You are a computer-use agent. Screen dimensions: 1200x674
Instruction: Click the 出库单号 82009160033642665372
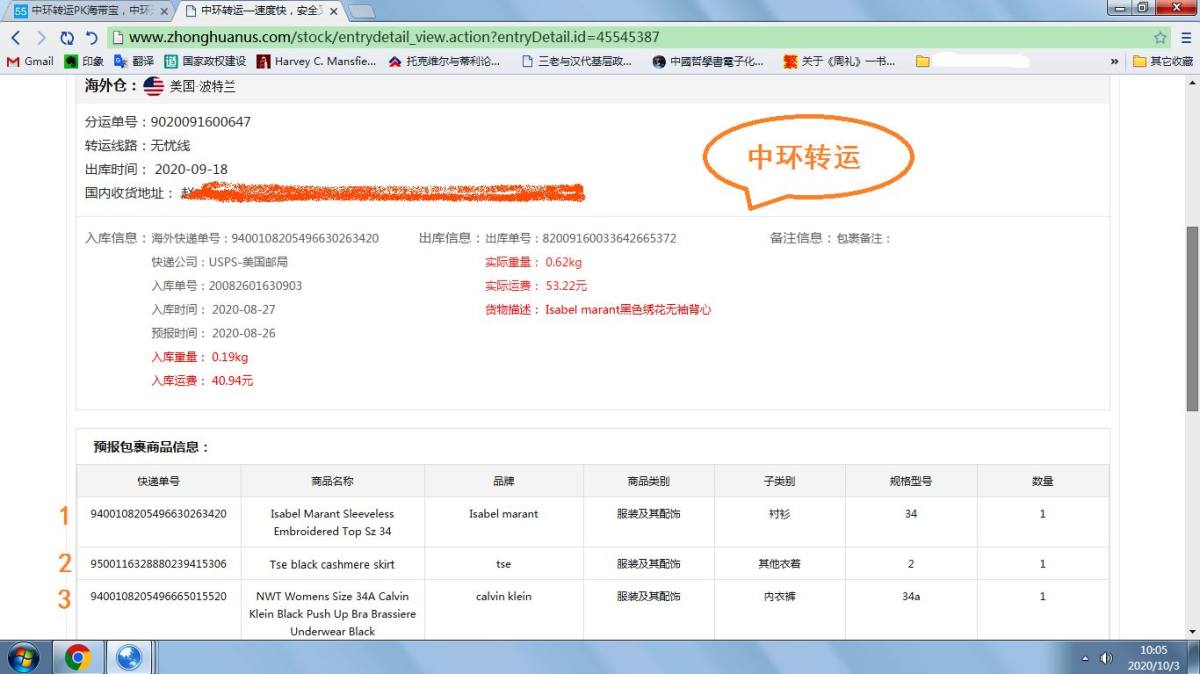tap(581, 238)
